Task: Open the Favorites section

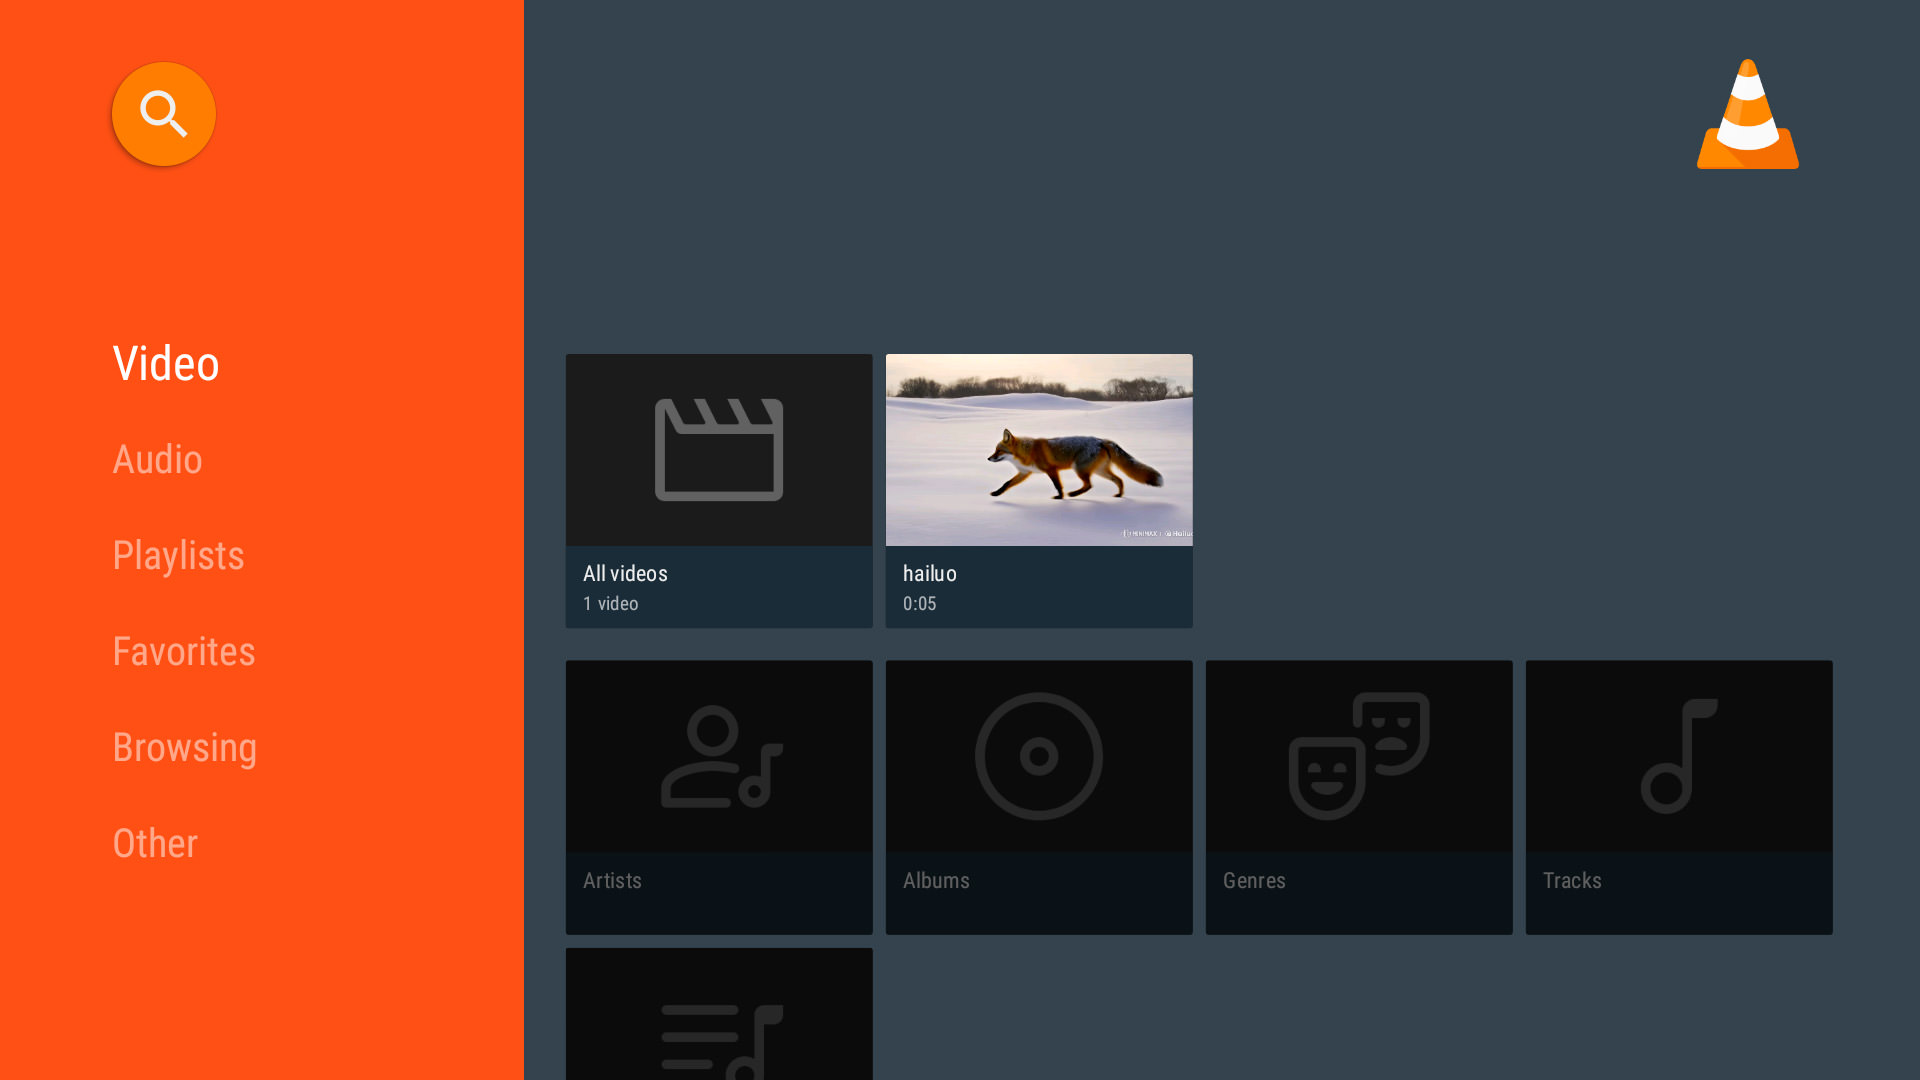Action: click(x=184, y=651)
